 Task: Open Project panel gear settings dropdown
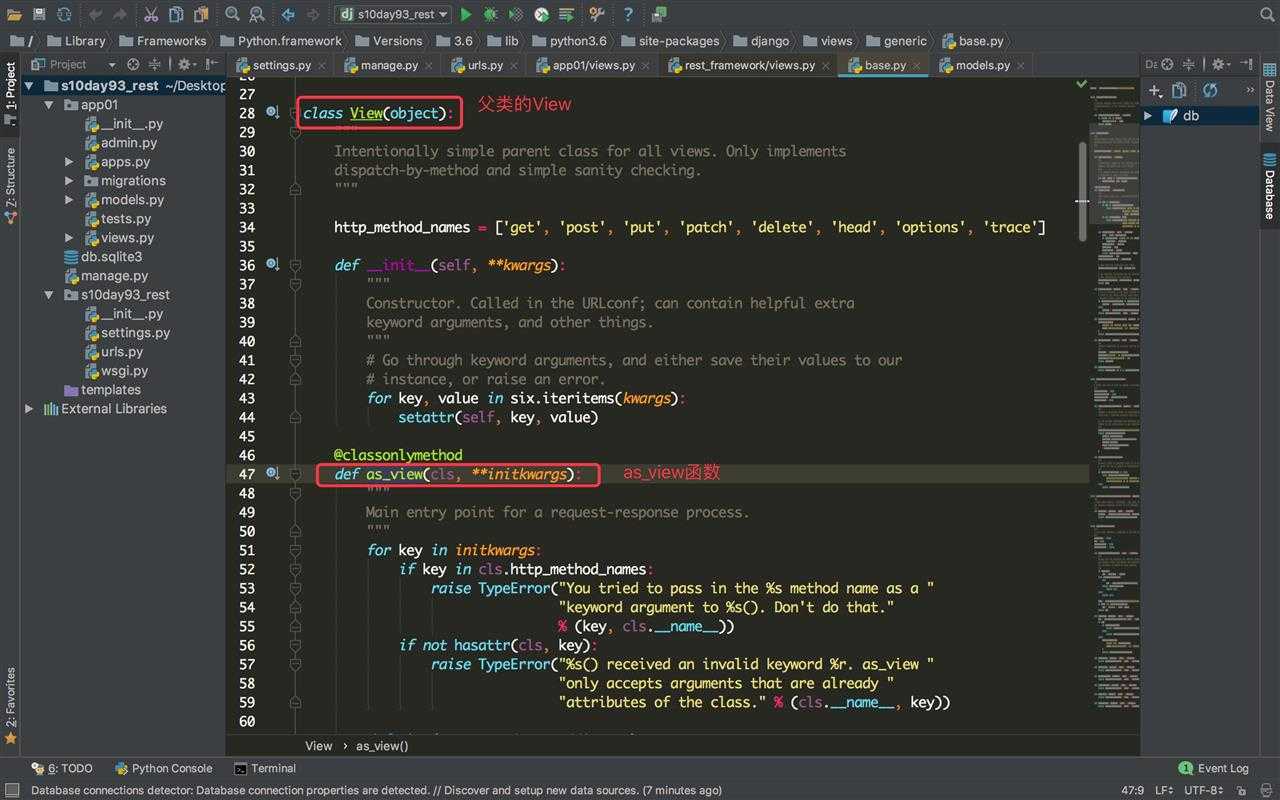[186, 64]
